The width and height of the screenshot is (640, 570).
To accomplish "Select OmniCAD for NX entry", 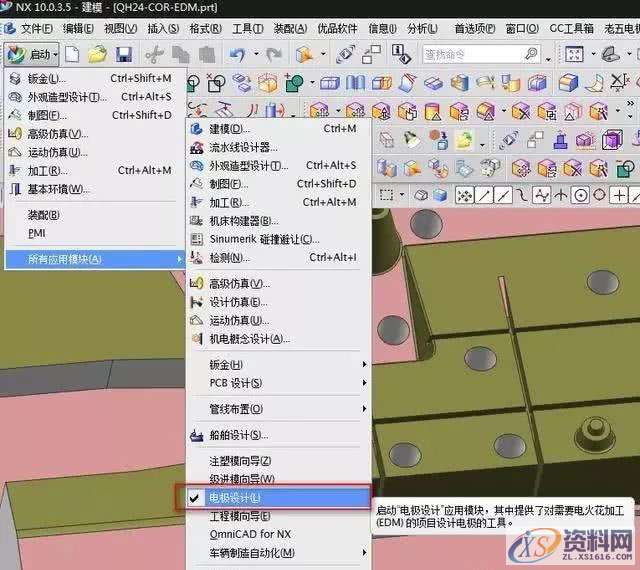I will (278, 534).
